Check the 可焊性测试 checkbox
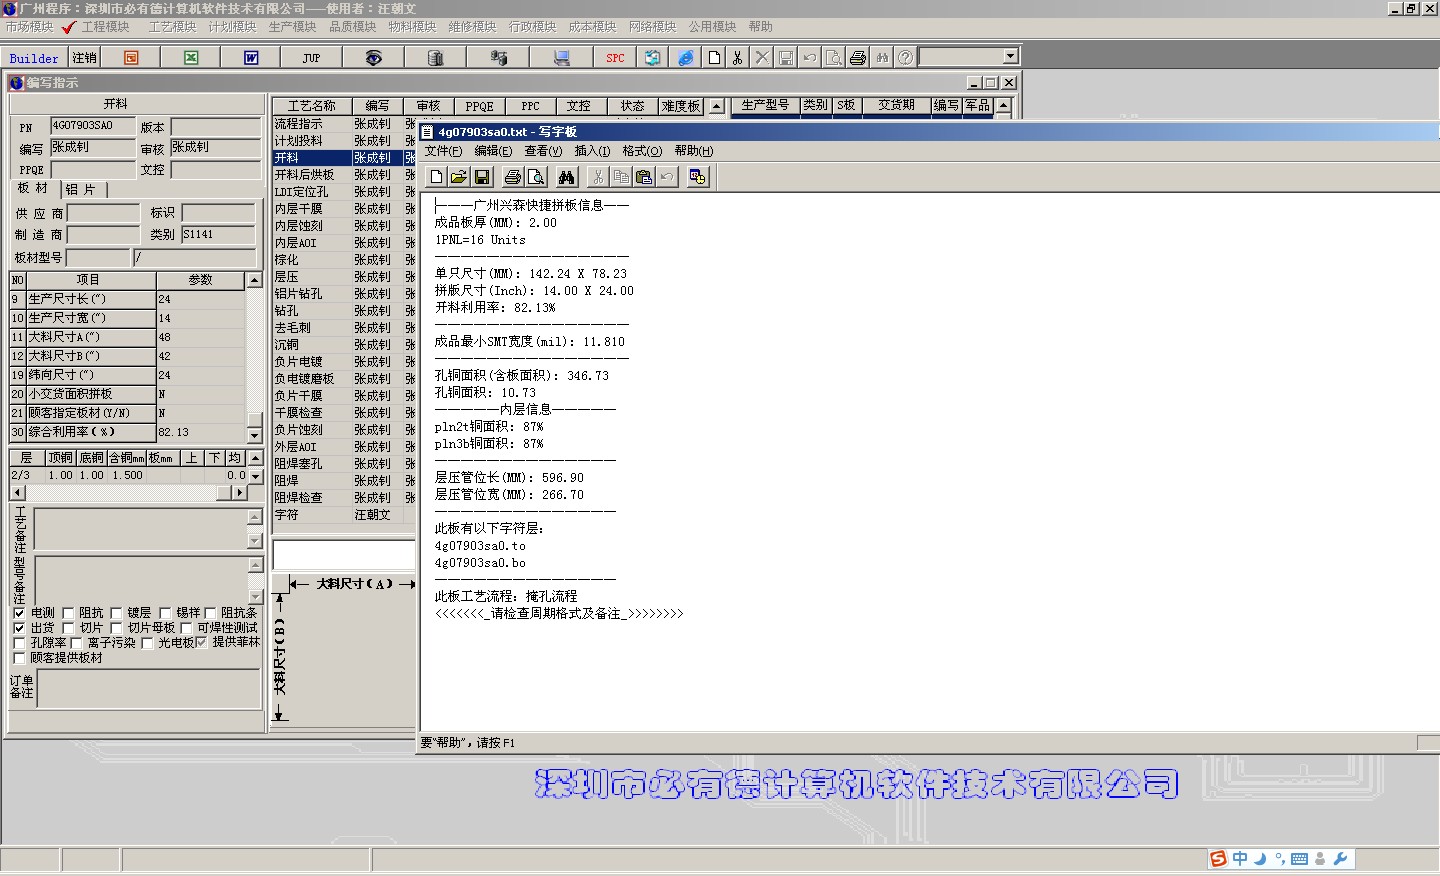Viewport: 1440px width, 876px height. (186, 628)
